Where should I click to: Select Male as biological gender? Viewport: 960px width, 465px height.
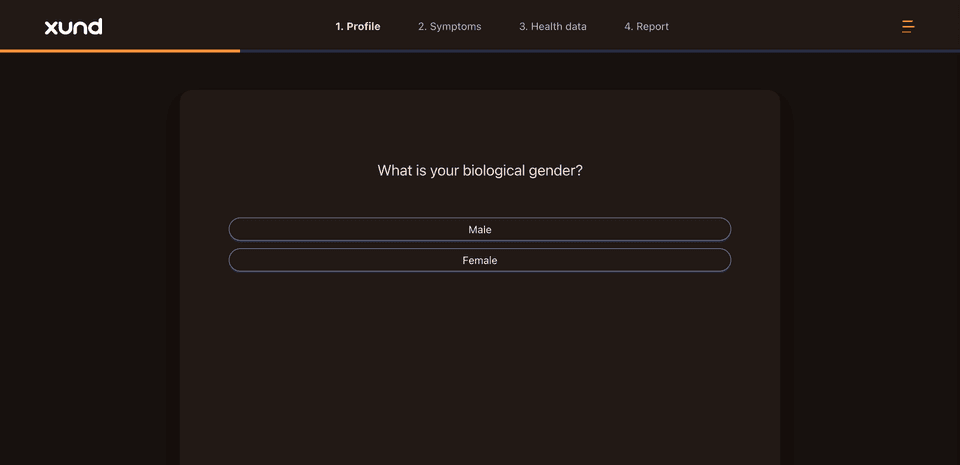[480, 229]
